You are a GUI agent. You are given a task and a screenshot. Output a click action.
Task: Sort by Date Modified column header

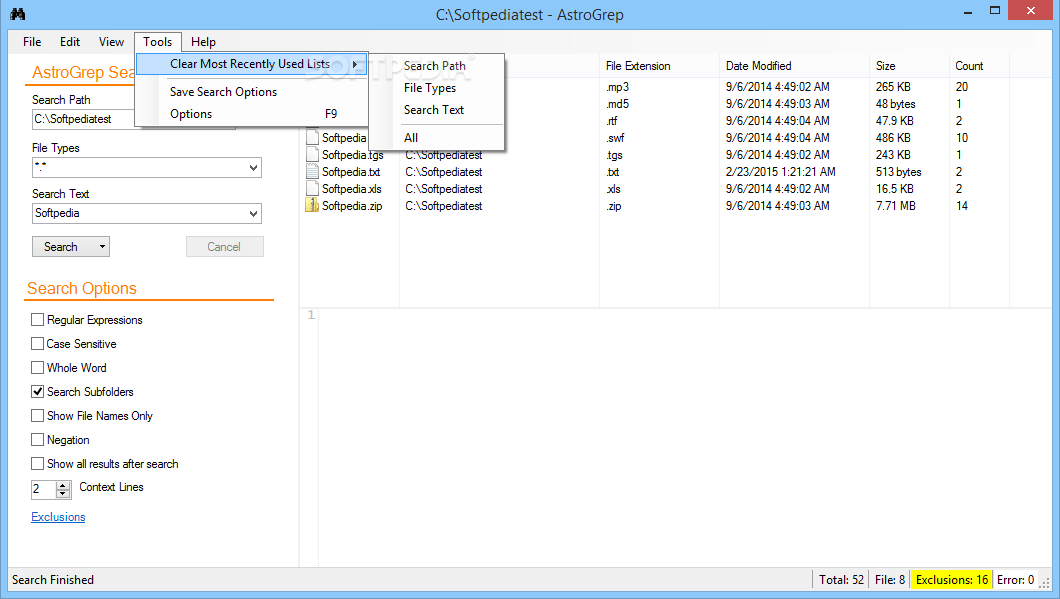click(758, 66)
